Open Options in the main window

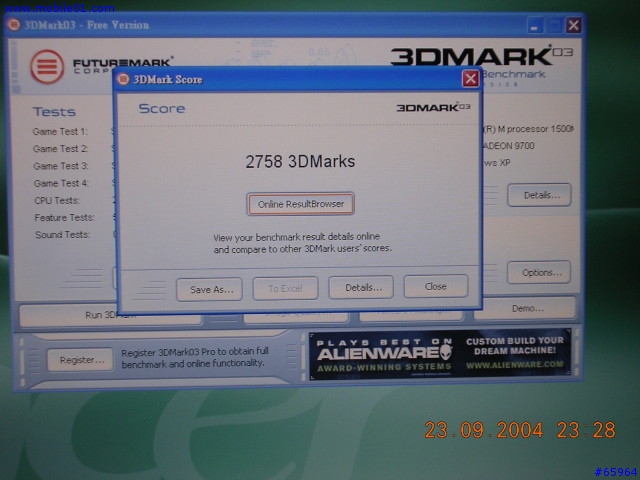[x=539, y=272]
